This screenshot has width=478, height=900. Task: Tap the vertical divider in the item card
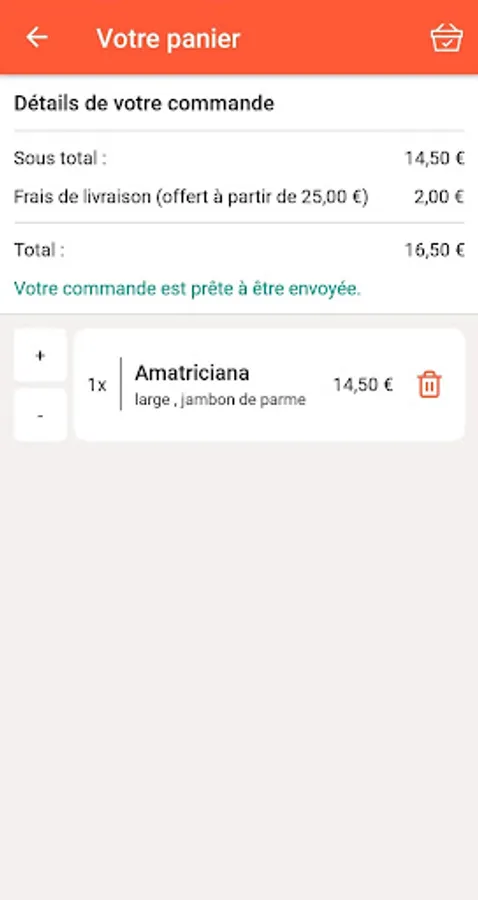pyautogui.click(x=121, y=384)
